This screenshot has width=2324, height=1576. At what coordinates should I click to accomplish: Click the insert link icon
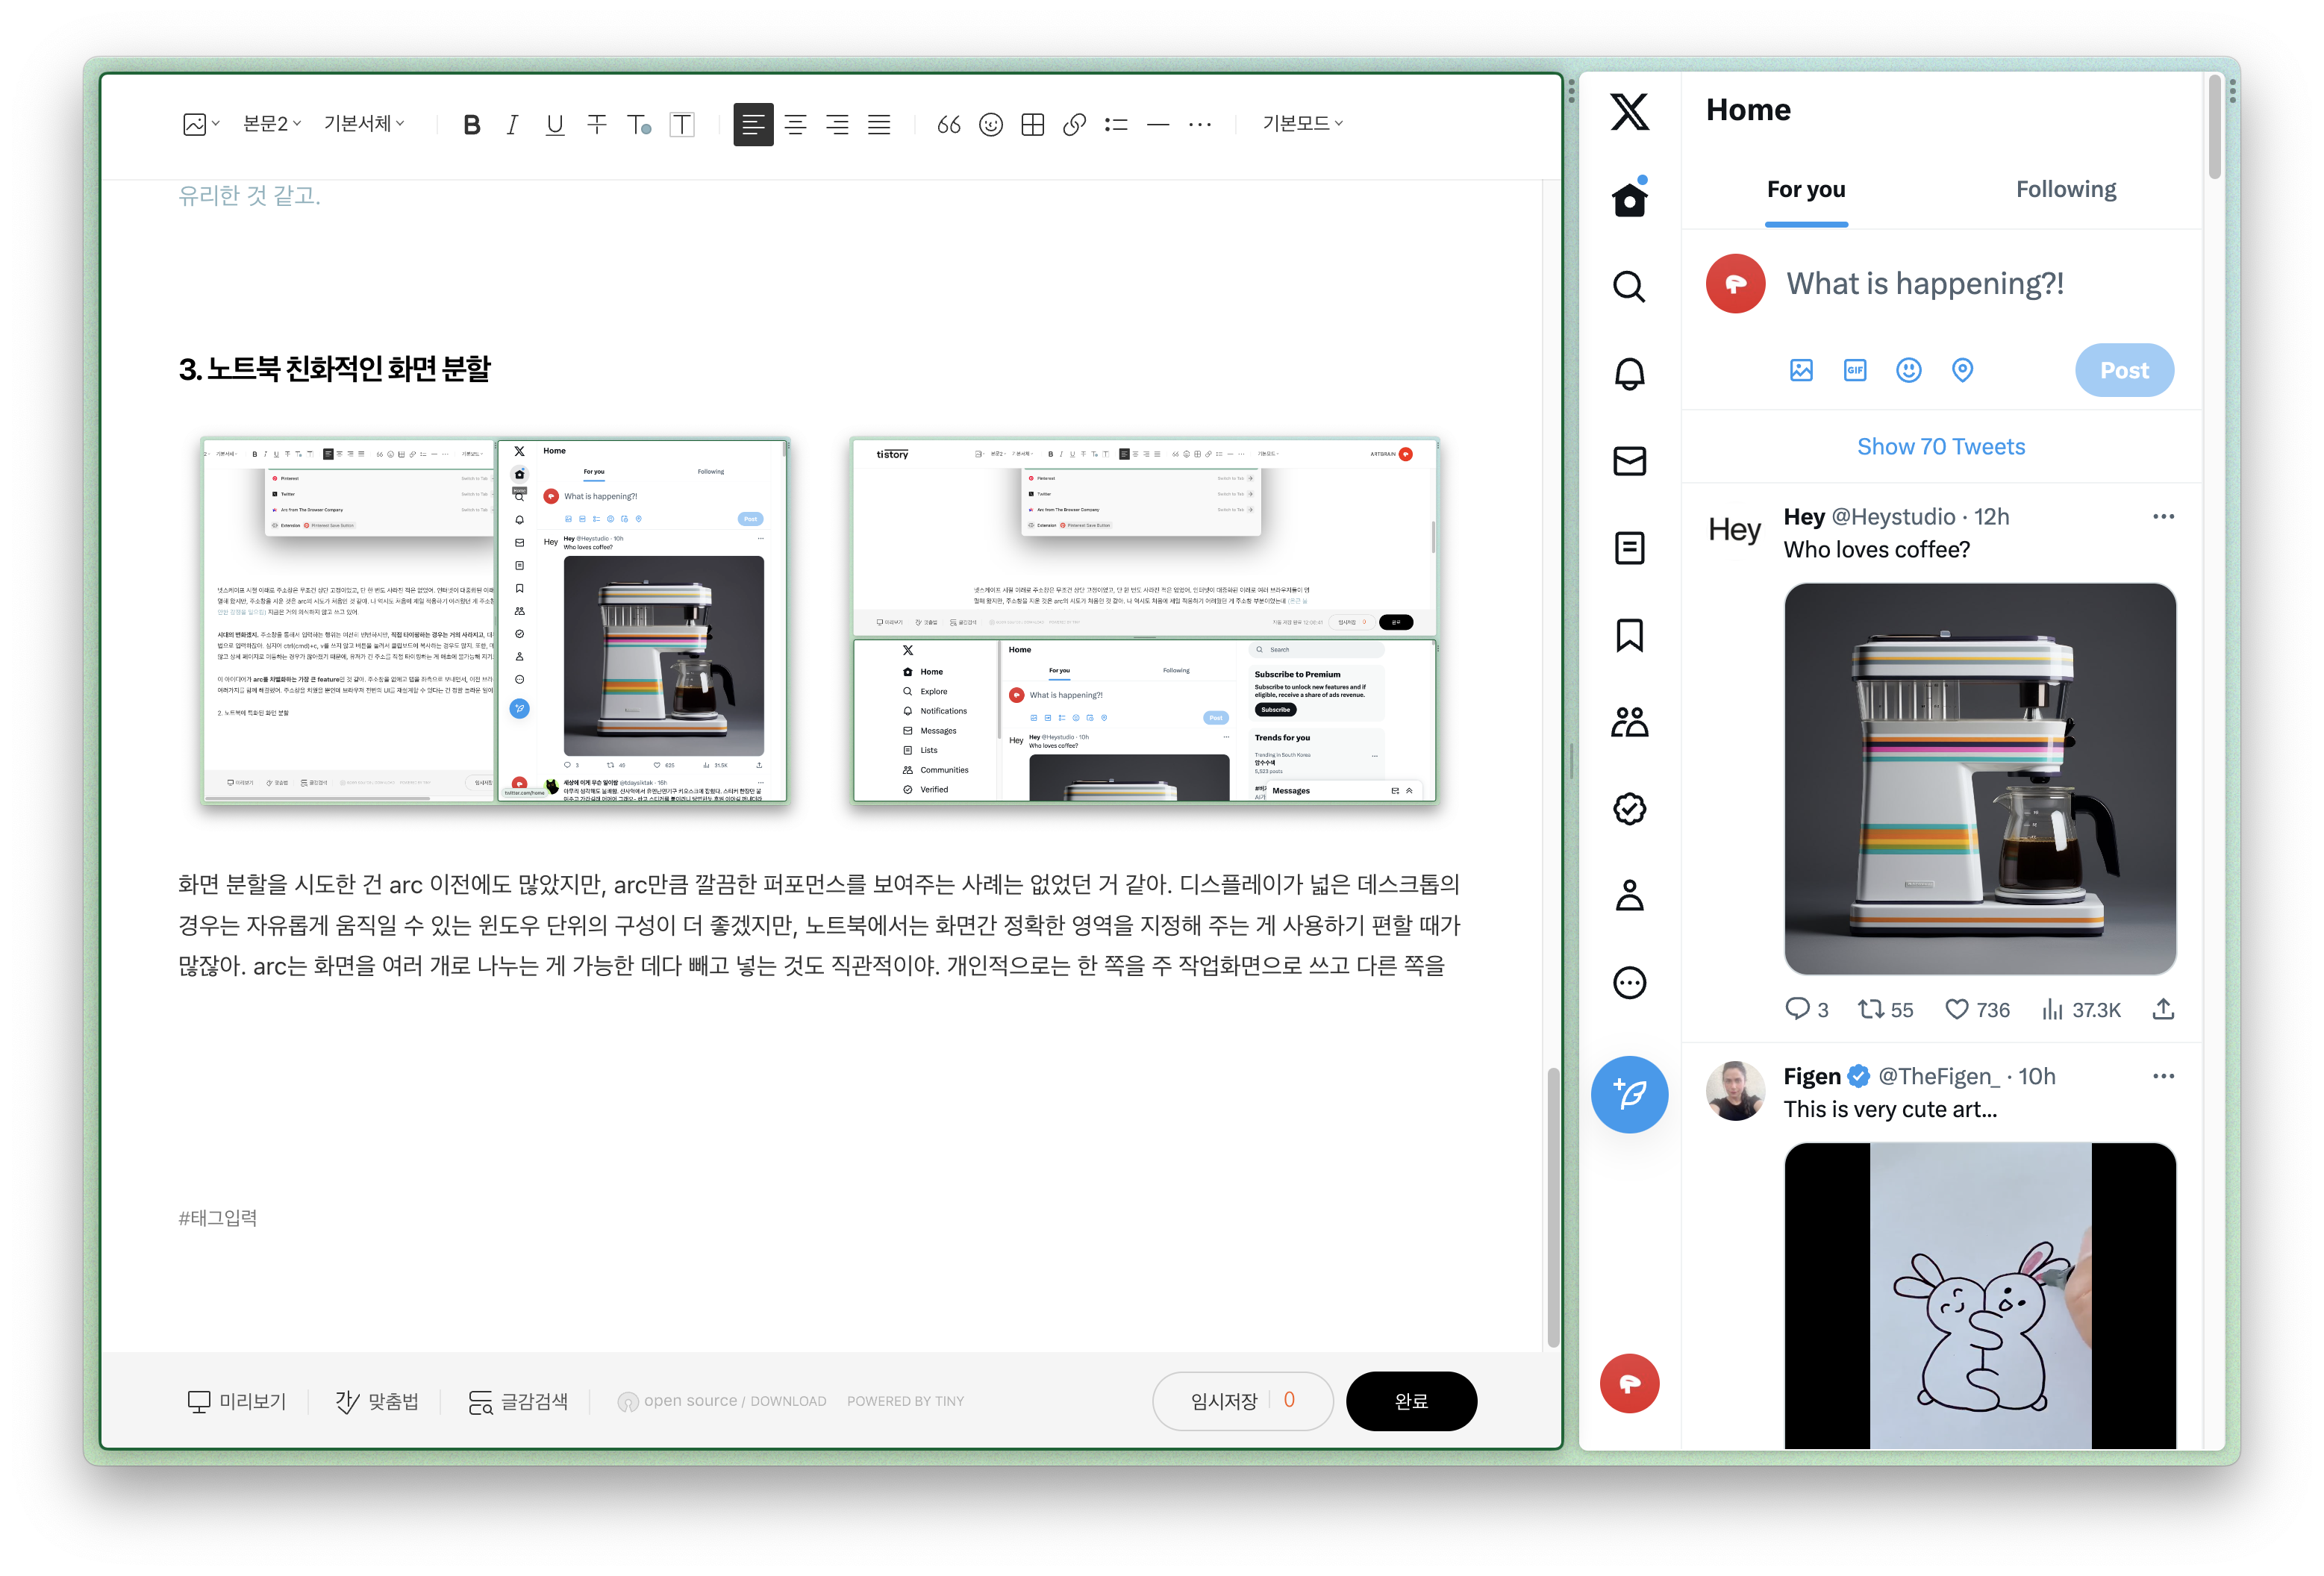pyautogui.click(x=1074, y=125)
